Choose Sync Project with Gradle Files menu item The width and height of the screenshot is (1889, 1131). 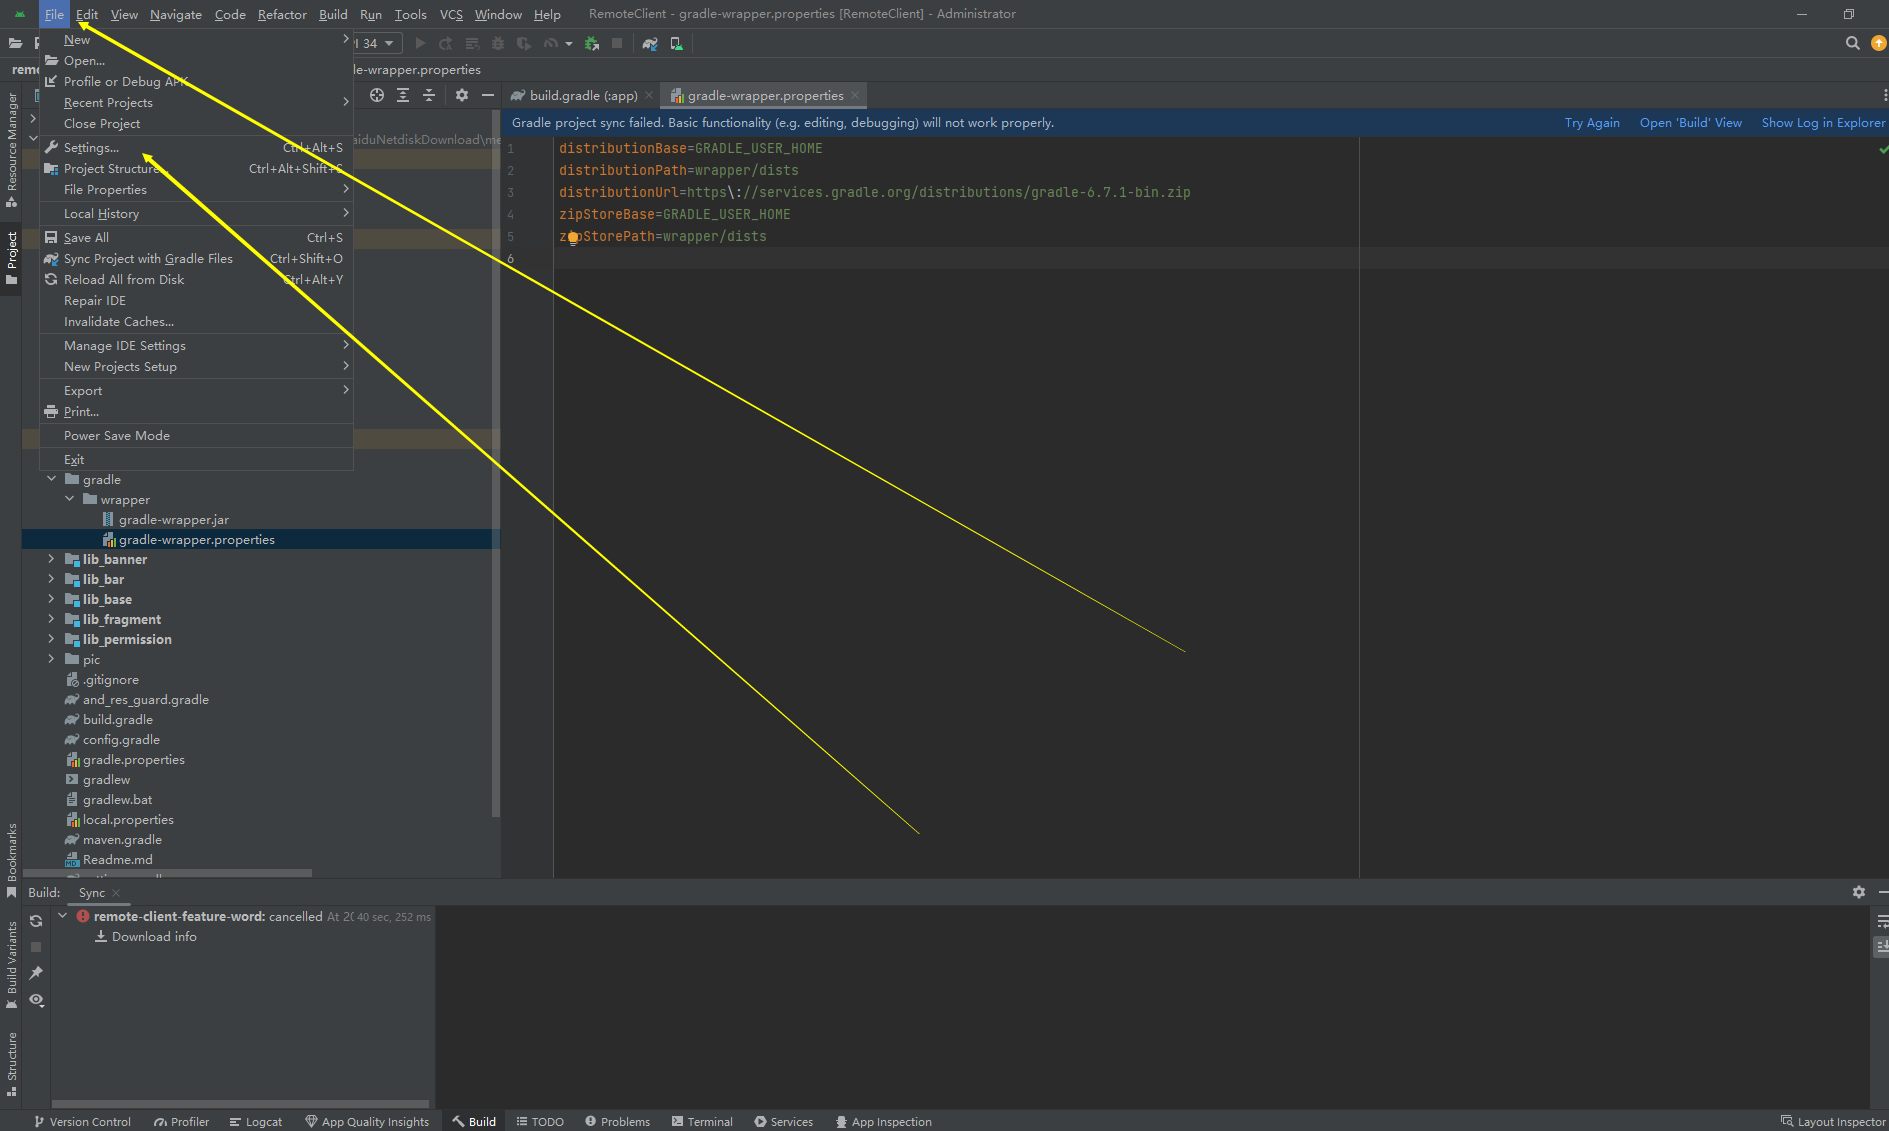[196, 258]
